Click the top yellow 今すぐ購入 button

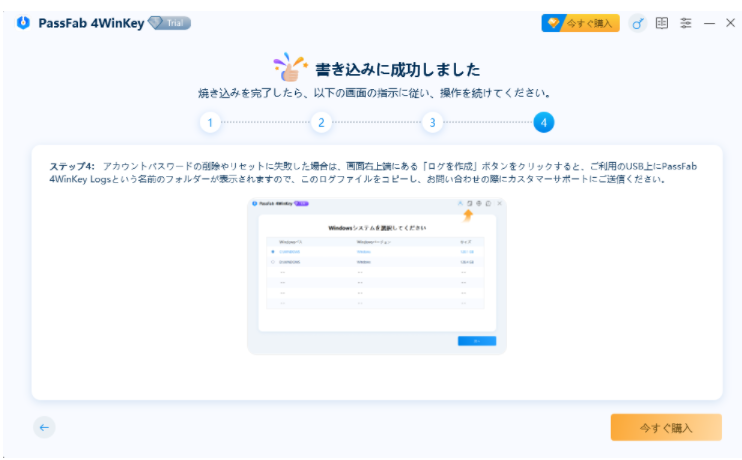click(x=581, y=23)
